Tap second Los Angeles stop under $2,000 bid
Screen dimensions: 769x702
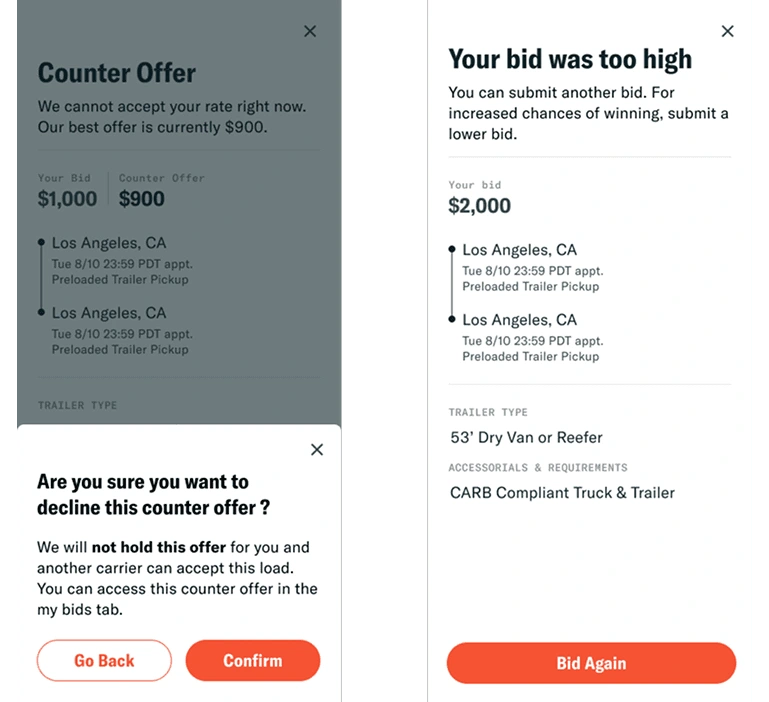coord(519,320)
